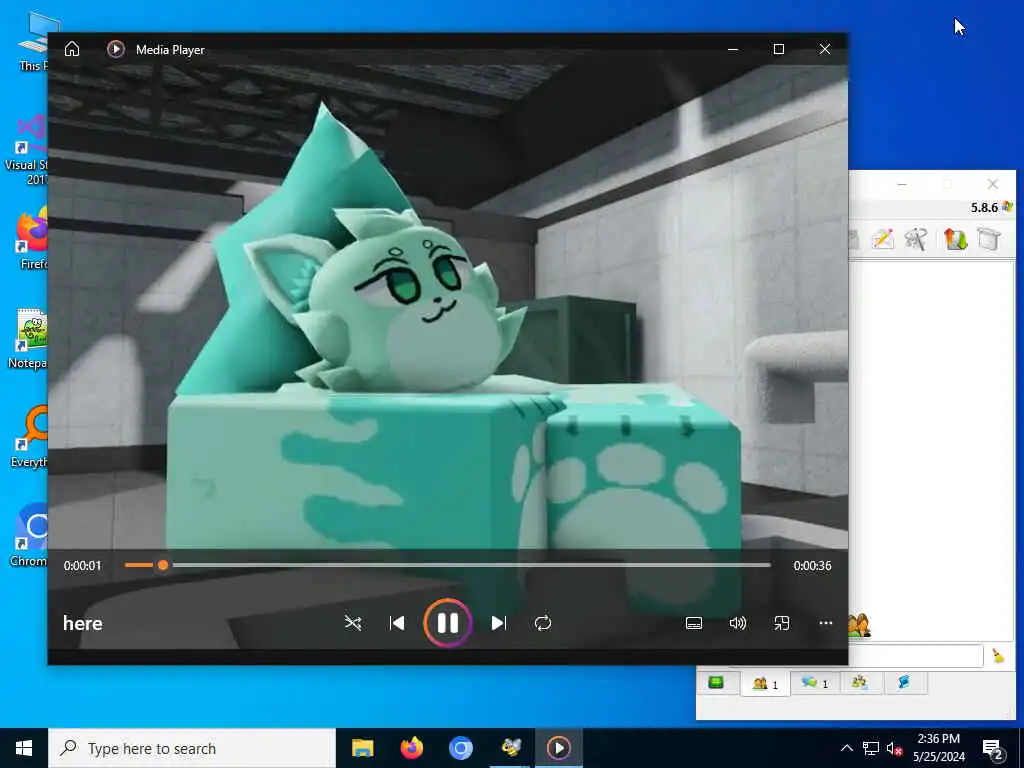Screen dimensions: 1024x768
Task: Click the trash bin icon in messenger toolbar
Action: (989, 239)
